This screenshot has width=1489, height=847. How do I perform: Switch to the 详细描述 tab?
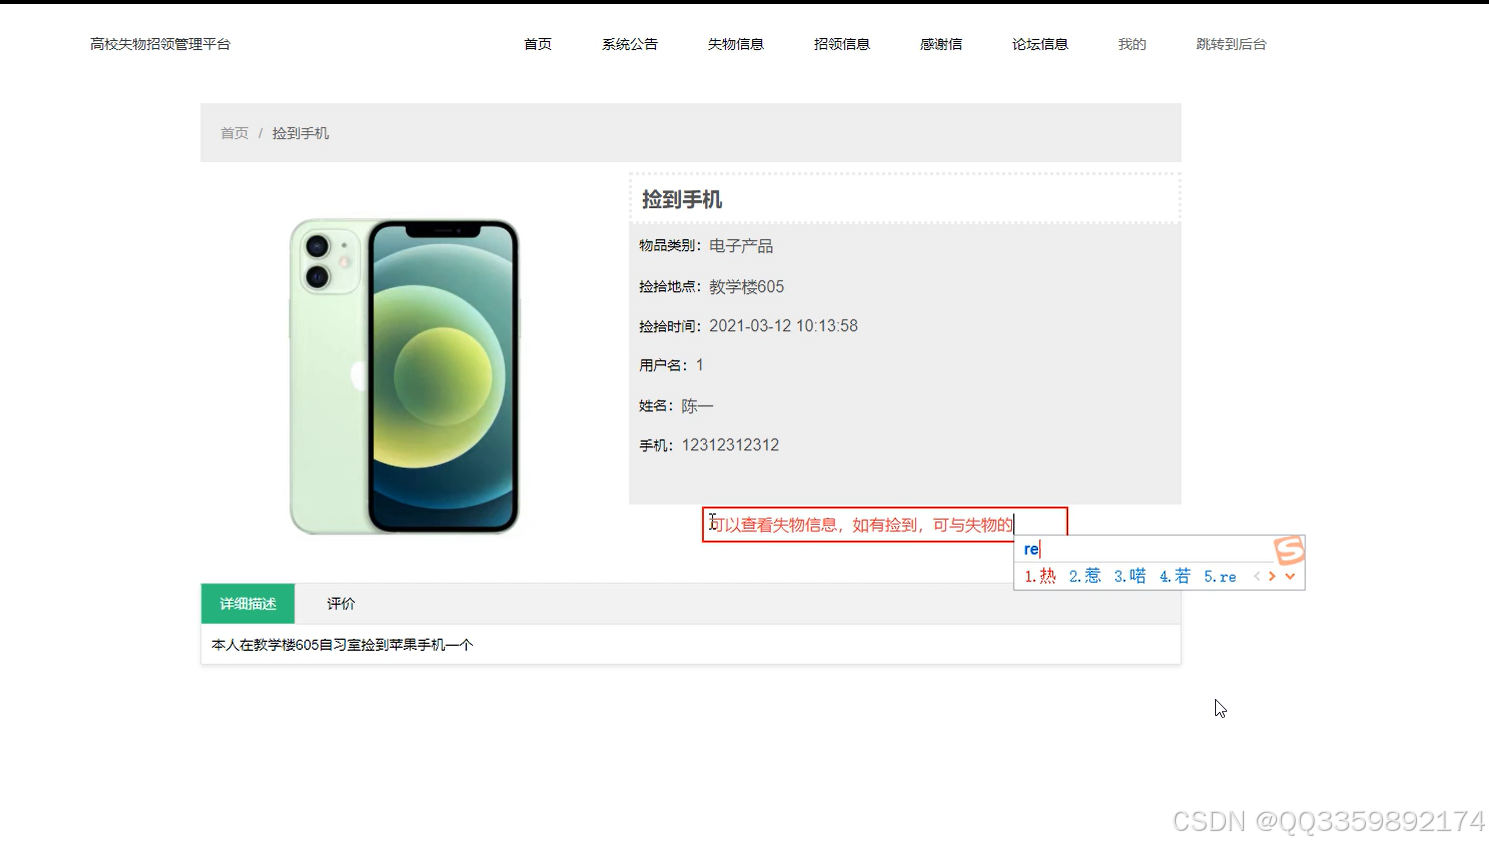pyautogui.click(x=248, y=604)
